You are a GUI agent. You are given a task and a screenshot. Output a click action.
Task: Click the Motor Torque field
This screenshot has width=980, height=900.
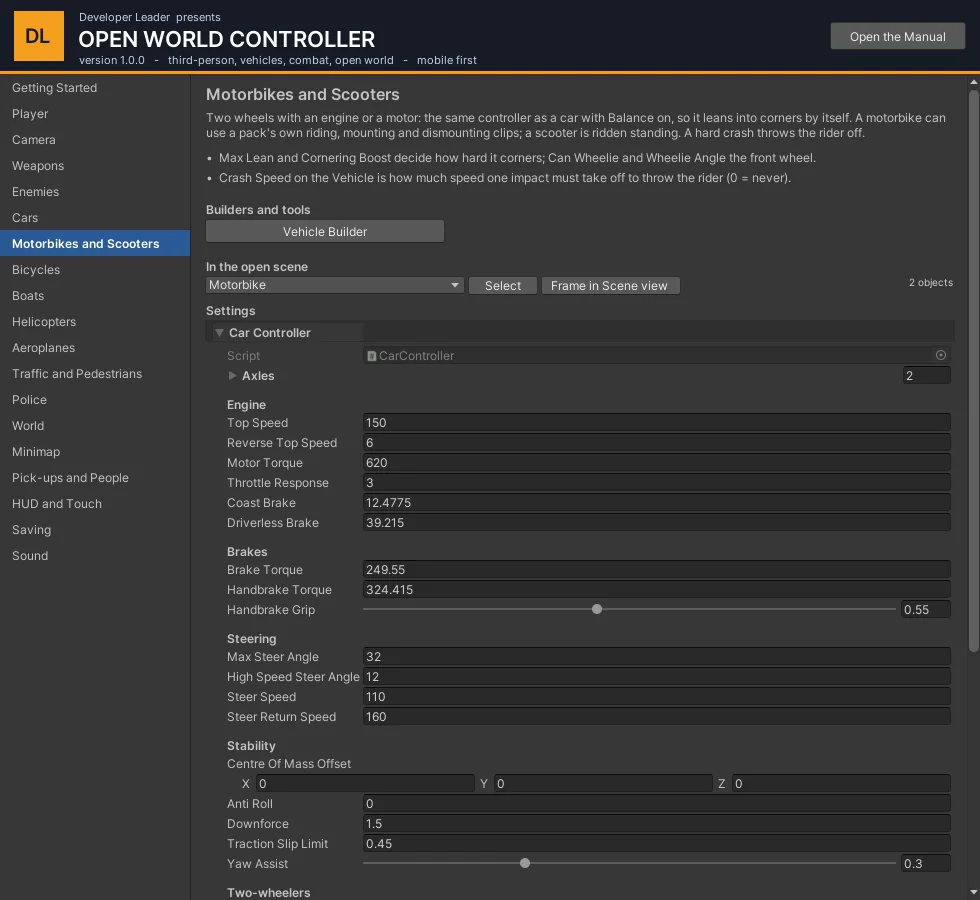(656, 462)
